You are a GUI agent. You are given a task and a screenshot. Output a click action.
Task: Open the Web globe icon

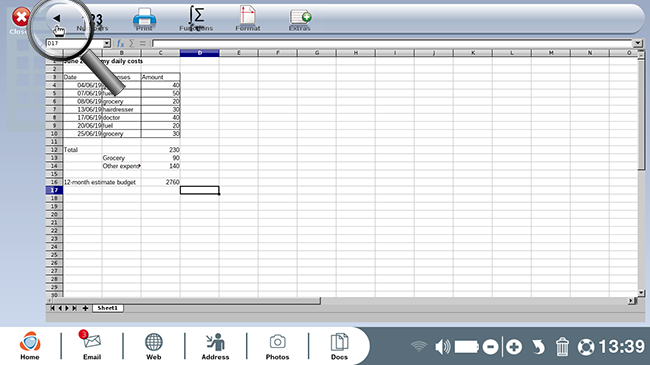tap(153, 346)
